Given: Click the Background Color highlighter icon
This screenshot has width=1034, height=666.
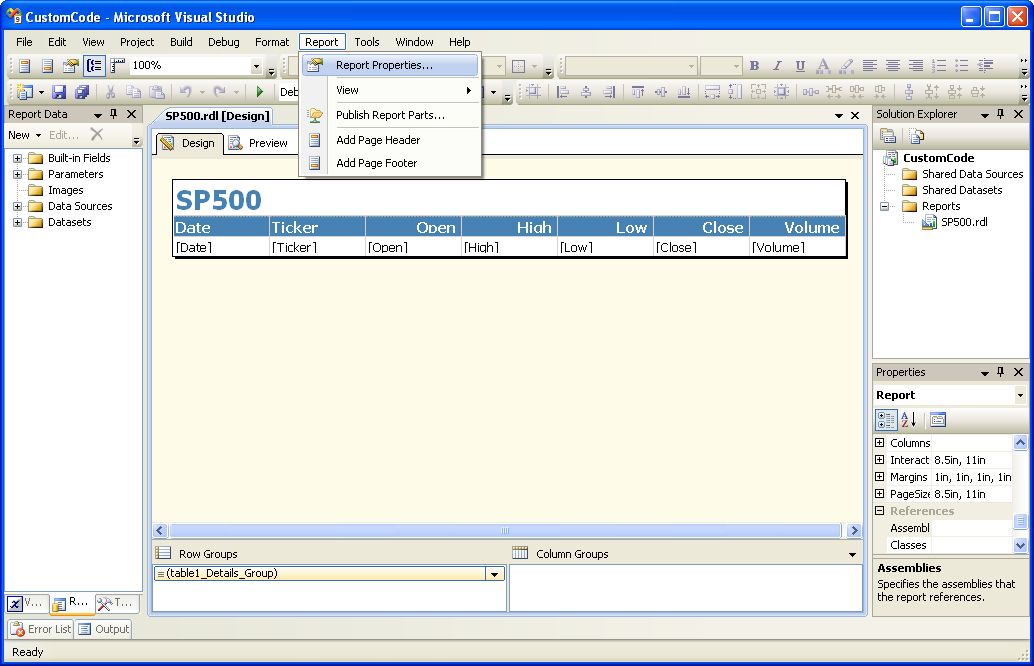Looking at the screenshot, I should [x=846, y=65].
